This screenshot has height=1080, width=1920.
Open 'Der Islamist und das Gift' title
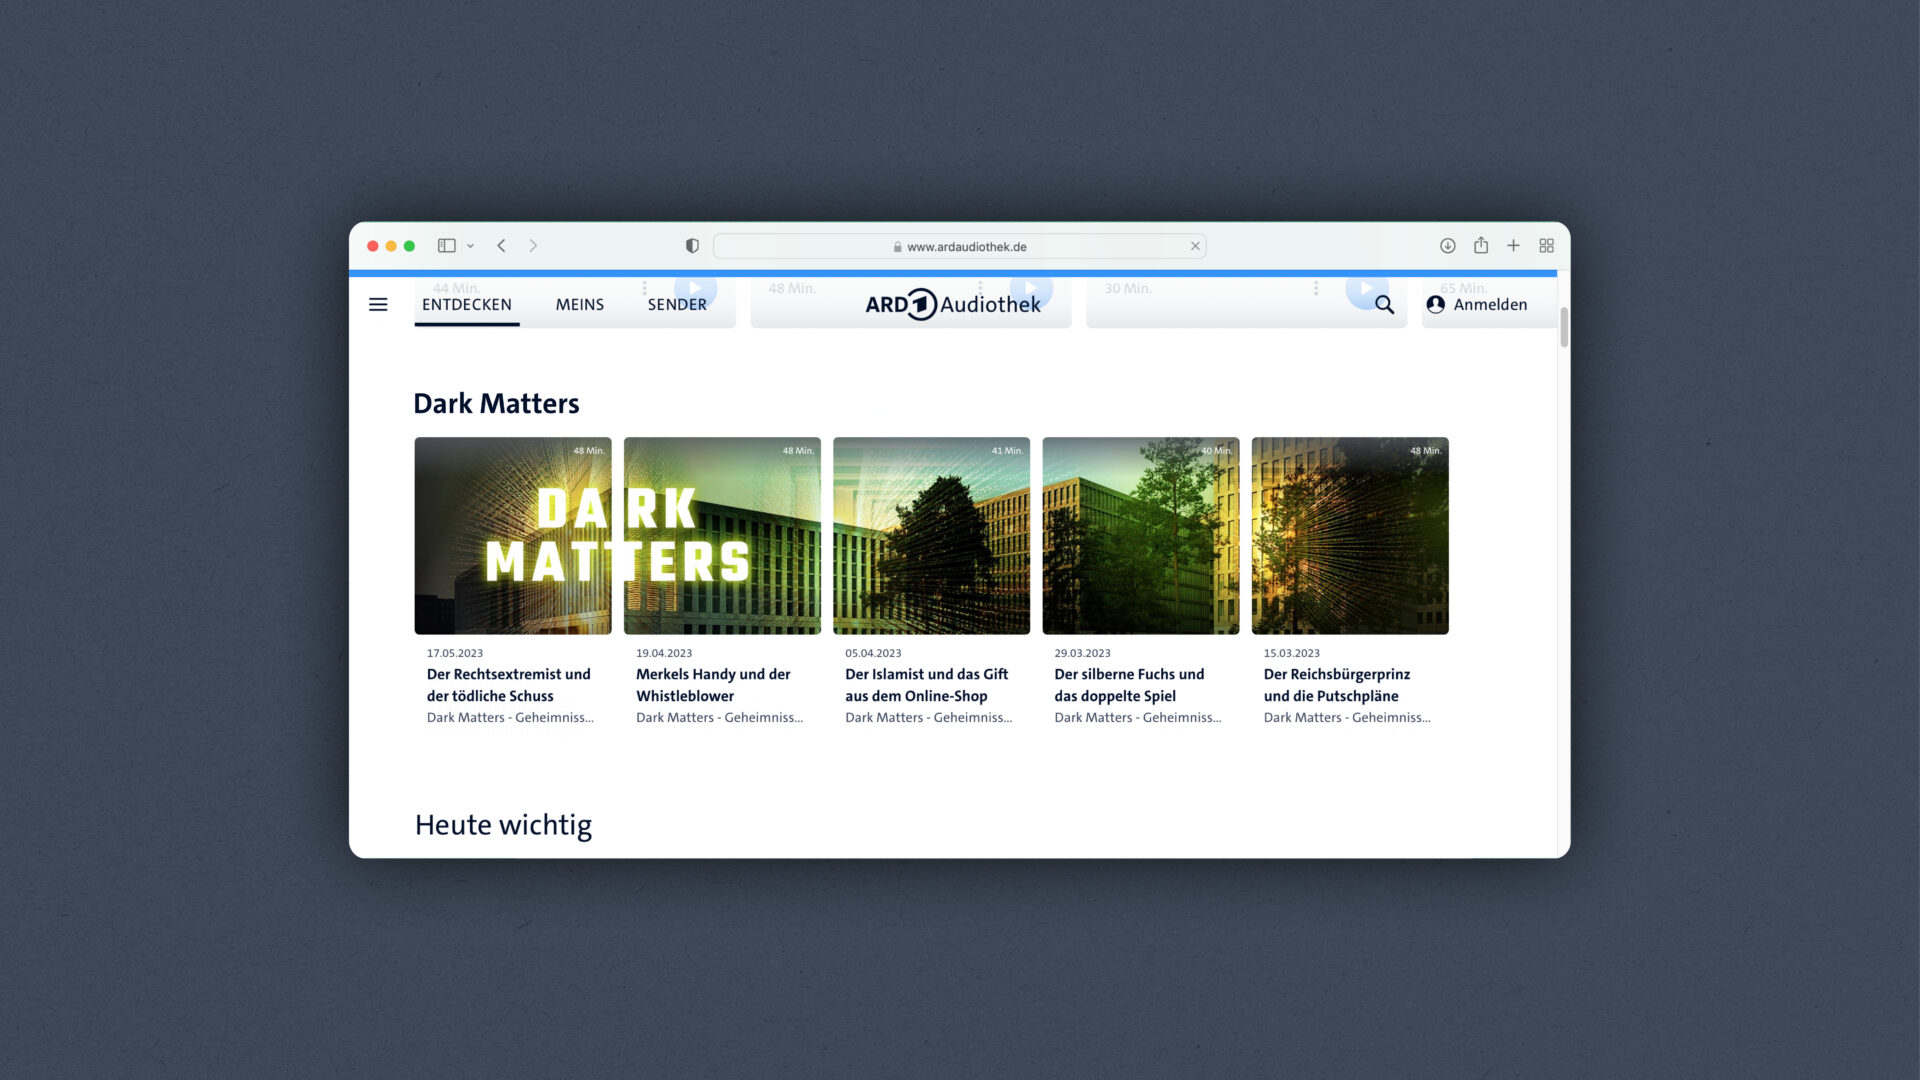point(926,685)
